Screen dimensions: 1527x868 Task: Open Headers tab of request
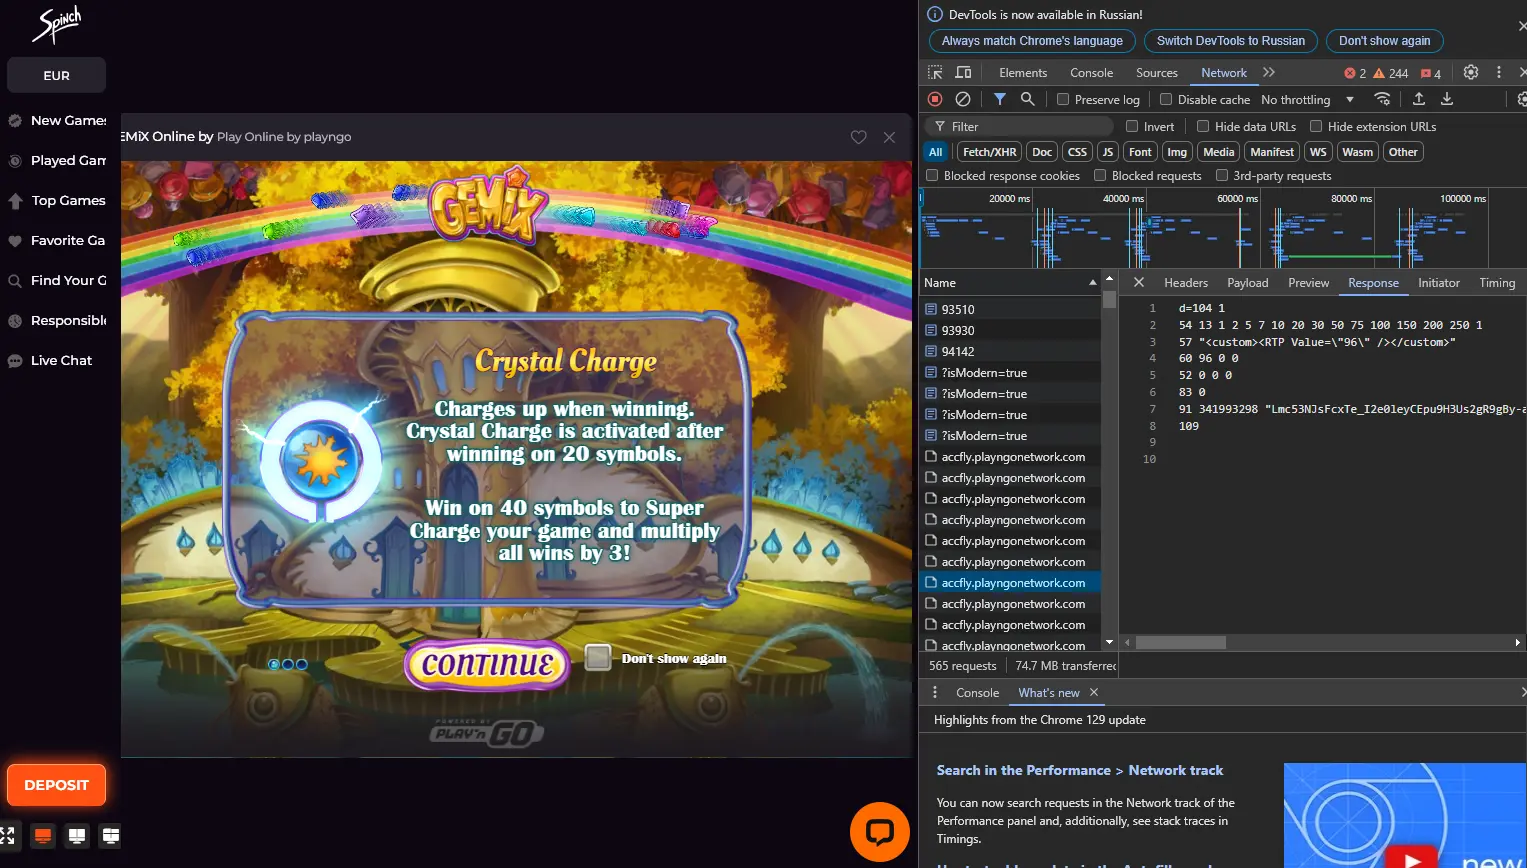1186,283
